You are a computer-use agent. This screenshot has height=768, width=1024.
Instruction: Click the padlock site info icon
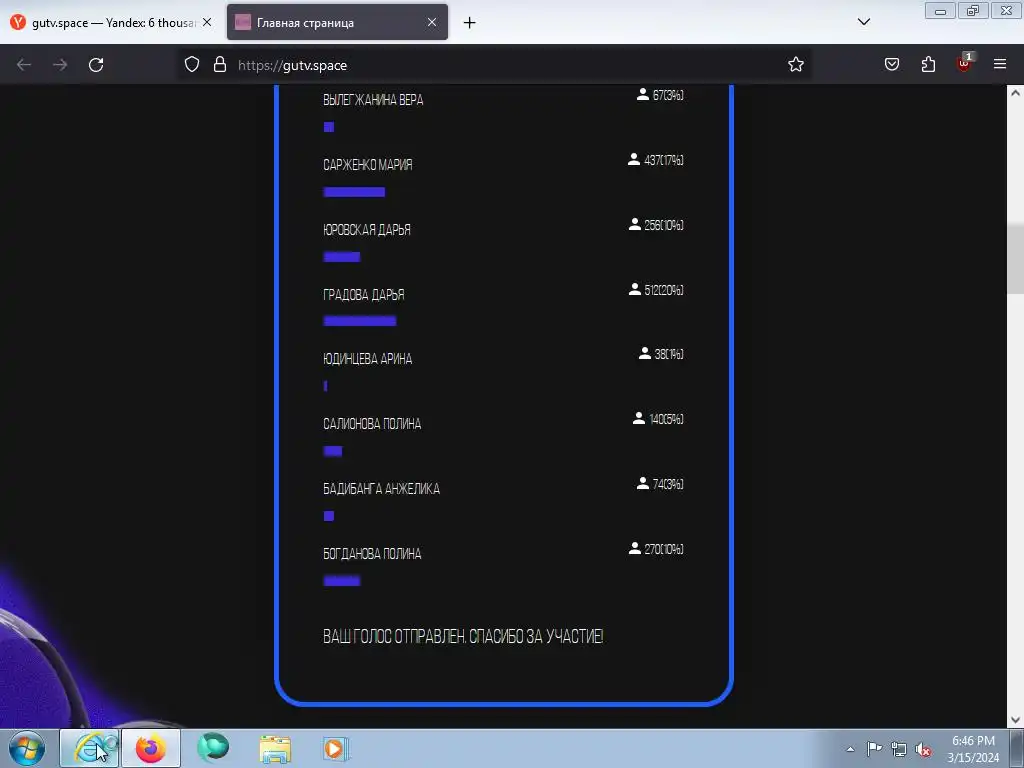coord(220,65)
